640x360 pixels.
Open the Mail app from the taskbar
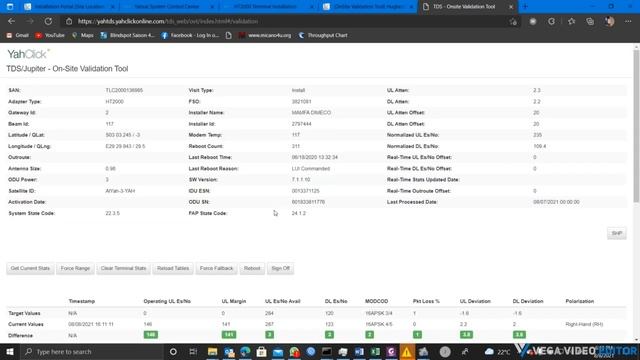pyautogui.click(x=278, y=352)
